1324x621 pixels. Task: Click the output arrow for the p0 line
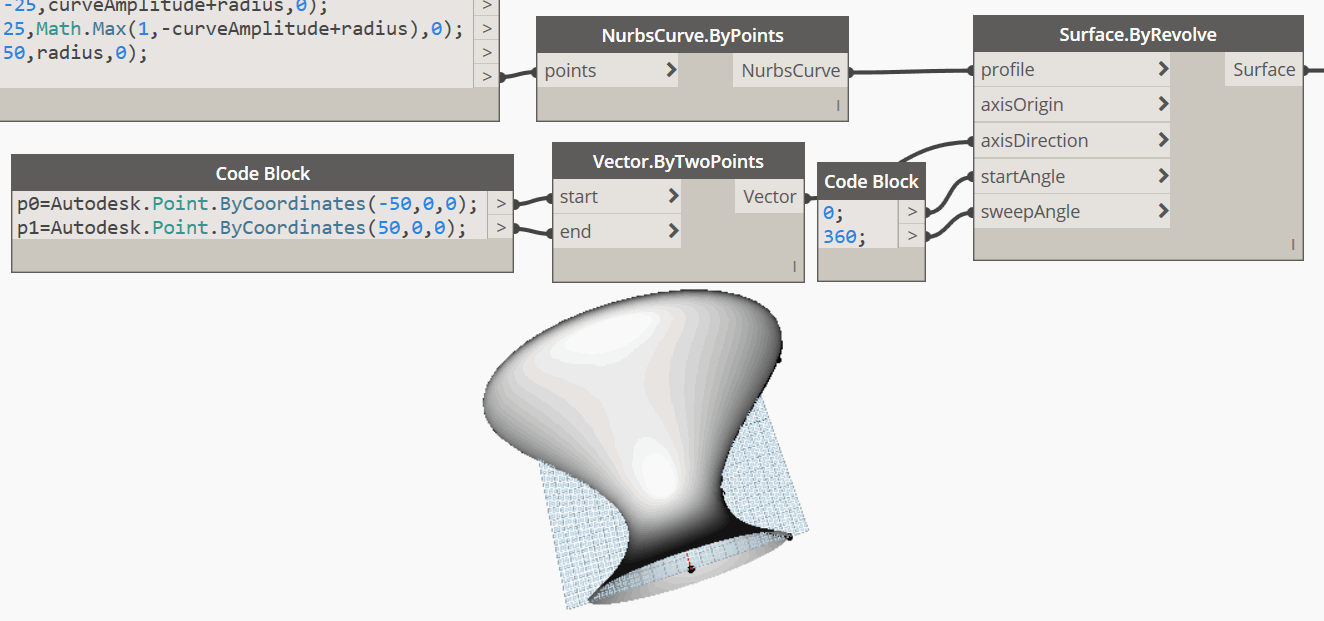501,204
